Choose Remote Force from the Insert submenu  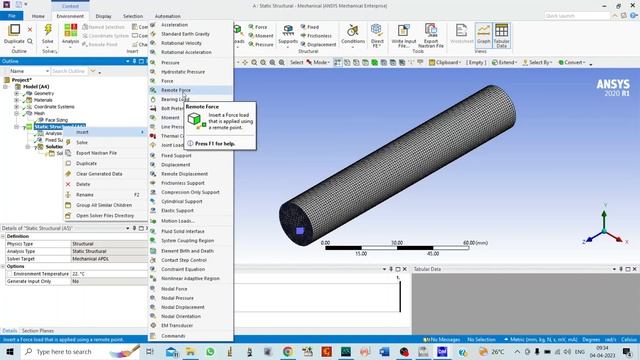point(190,90)
